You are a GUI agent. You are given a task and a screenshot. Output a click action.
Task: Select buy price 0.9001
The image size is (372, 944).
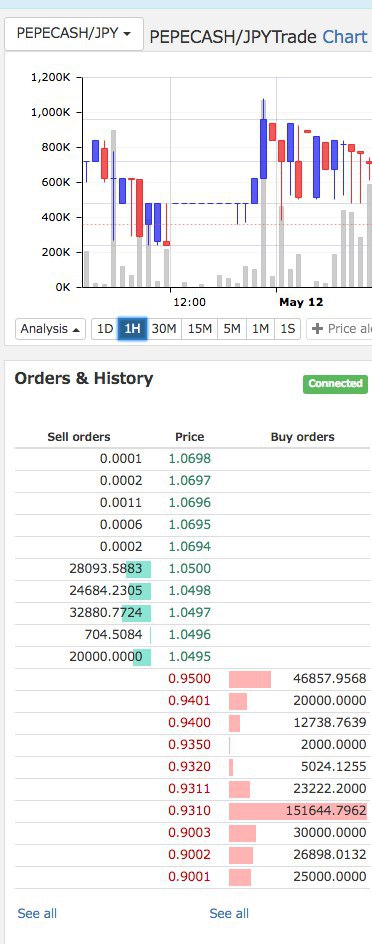pos(190,876)
